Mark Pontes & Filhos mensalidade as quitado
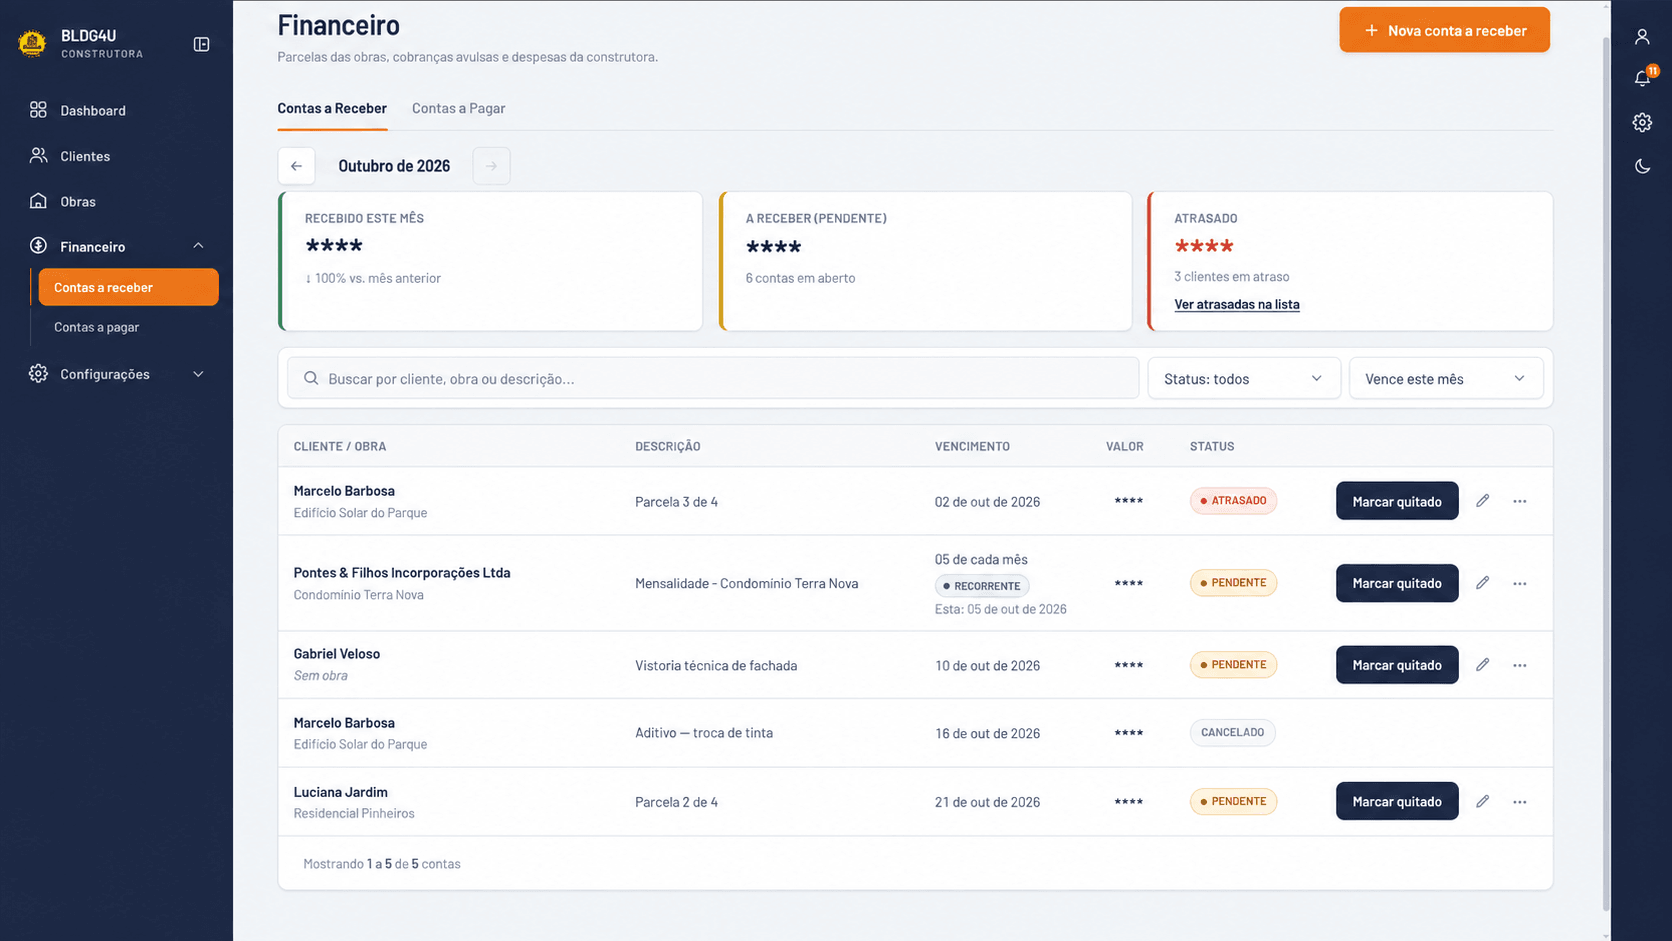This screenshot has width=1672, height=941. [1397, 583]
